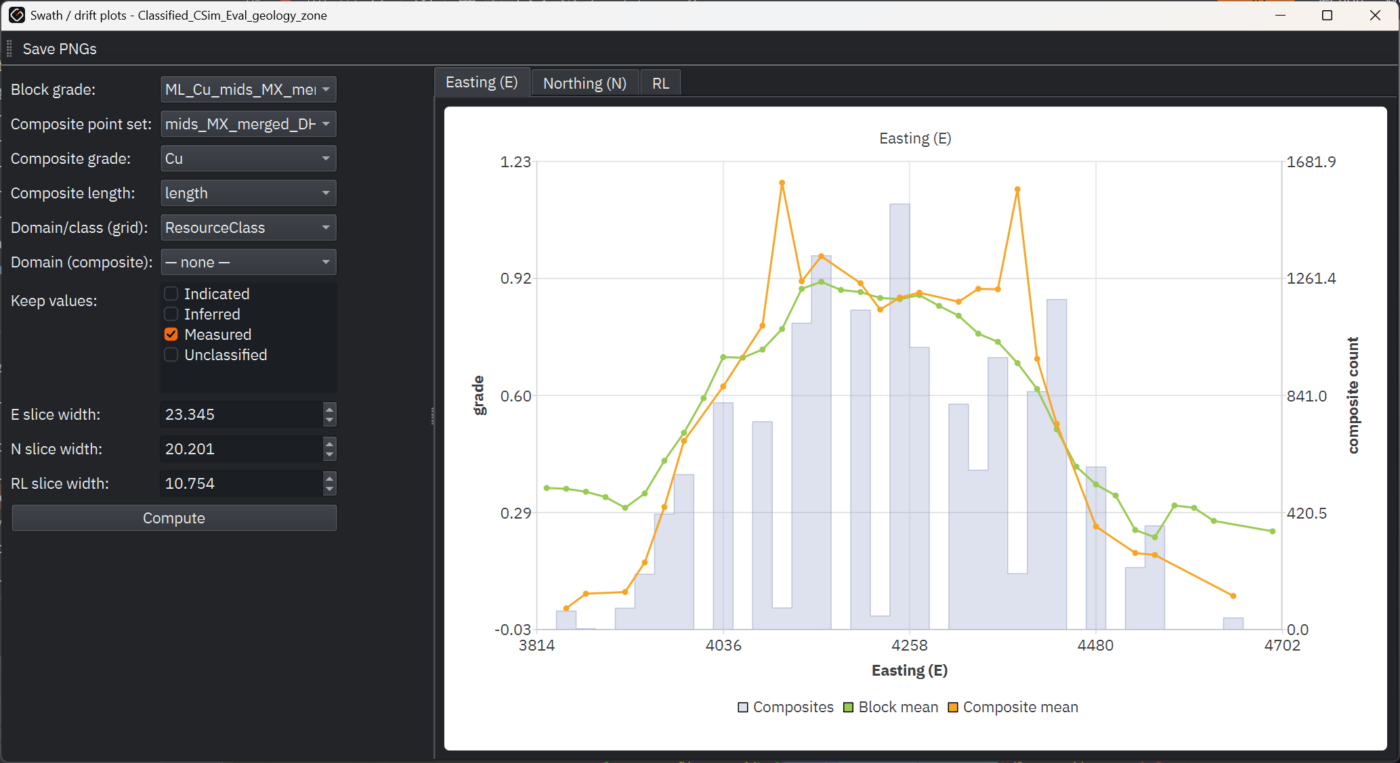
Task: Maximize the Swath / drift plots window
Action: pos(1327,15)
